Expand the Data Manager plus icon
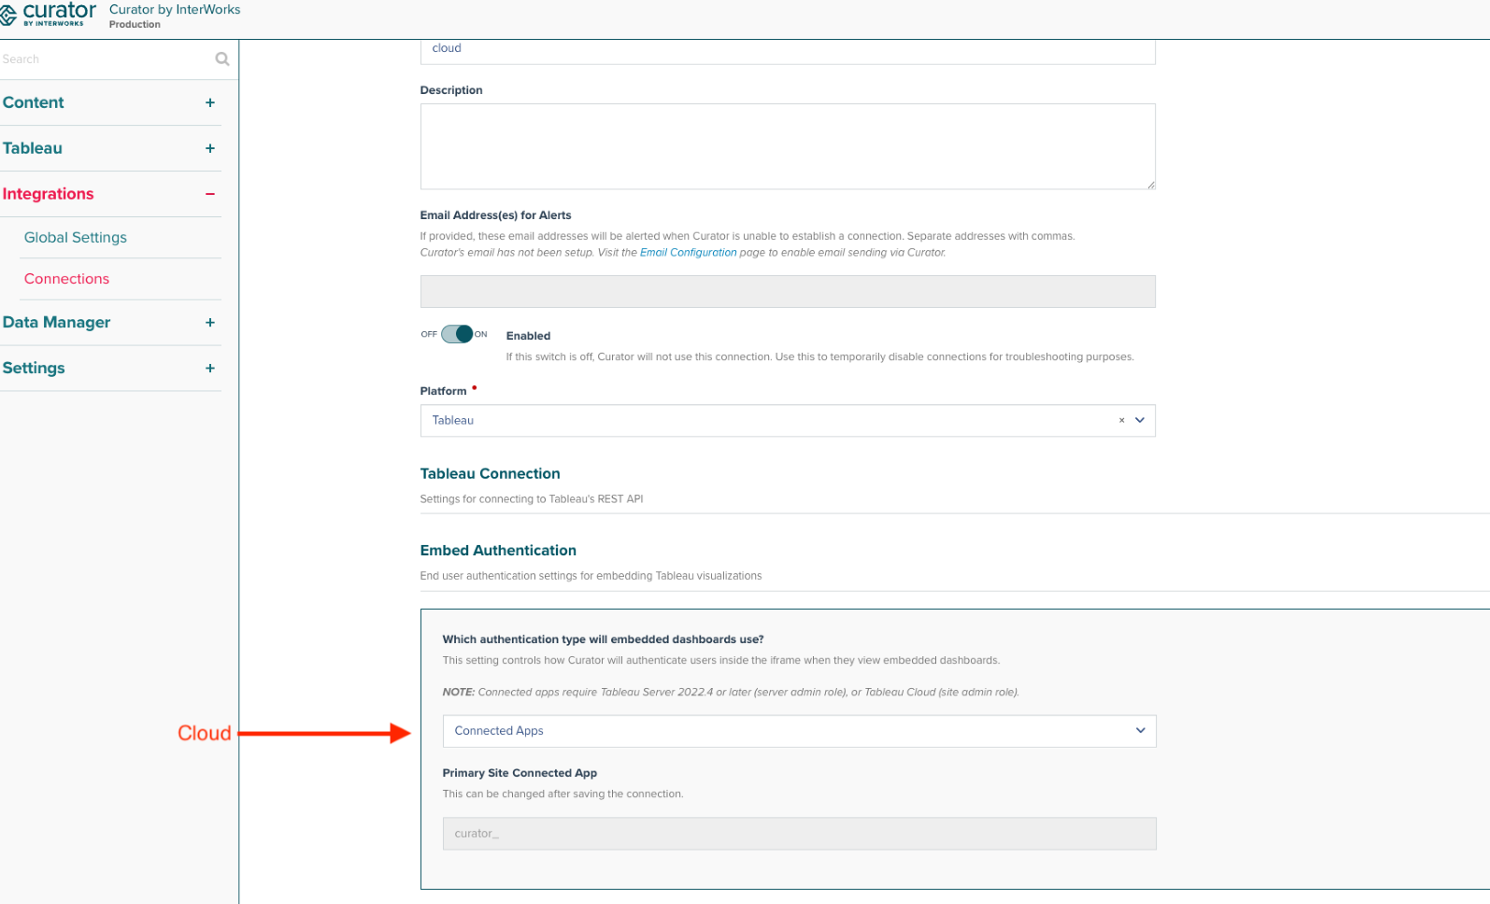This screenshot has width=1490, height=904. 210,323
